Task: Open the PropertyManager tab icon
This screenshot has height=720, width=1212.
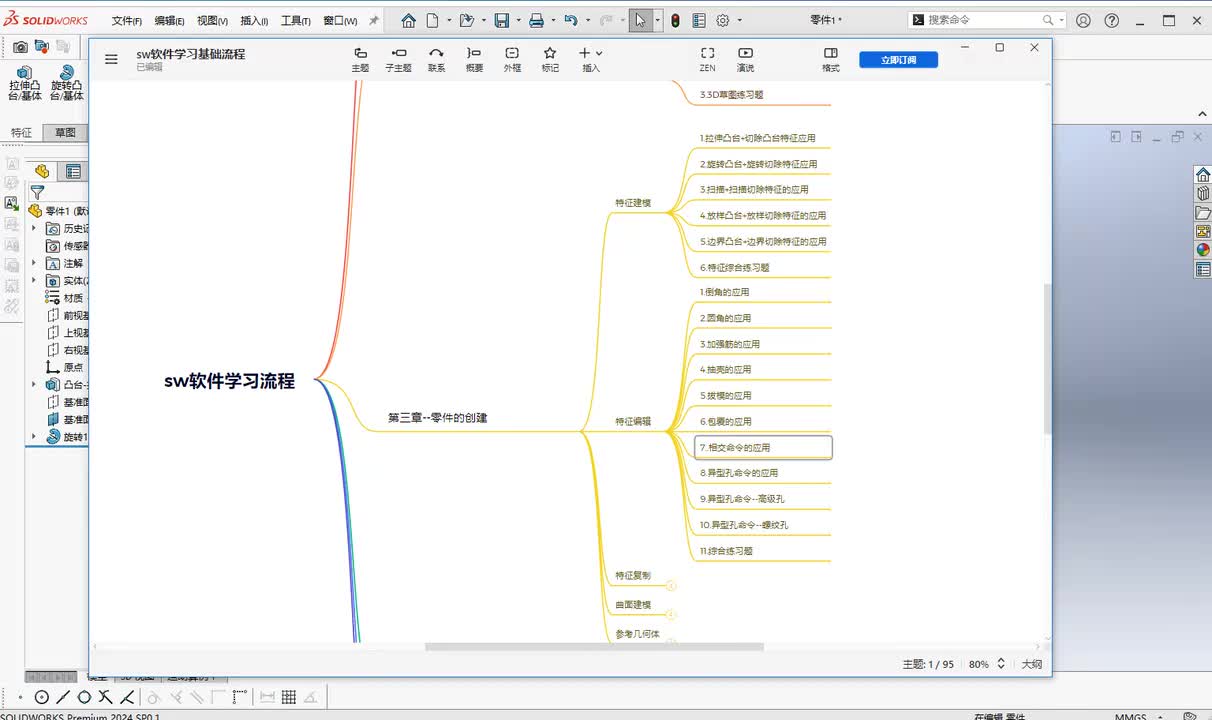Action: pos(73,171)
